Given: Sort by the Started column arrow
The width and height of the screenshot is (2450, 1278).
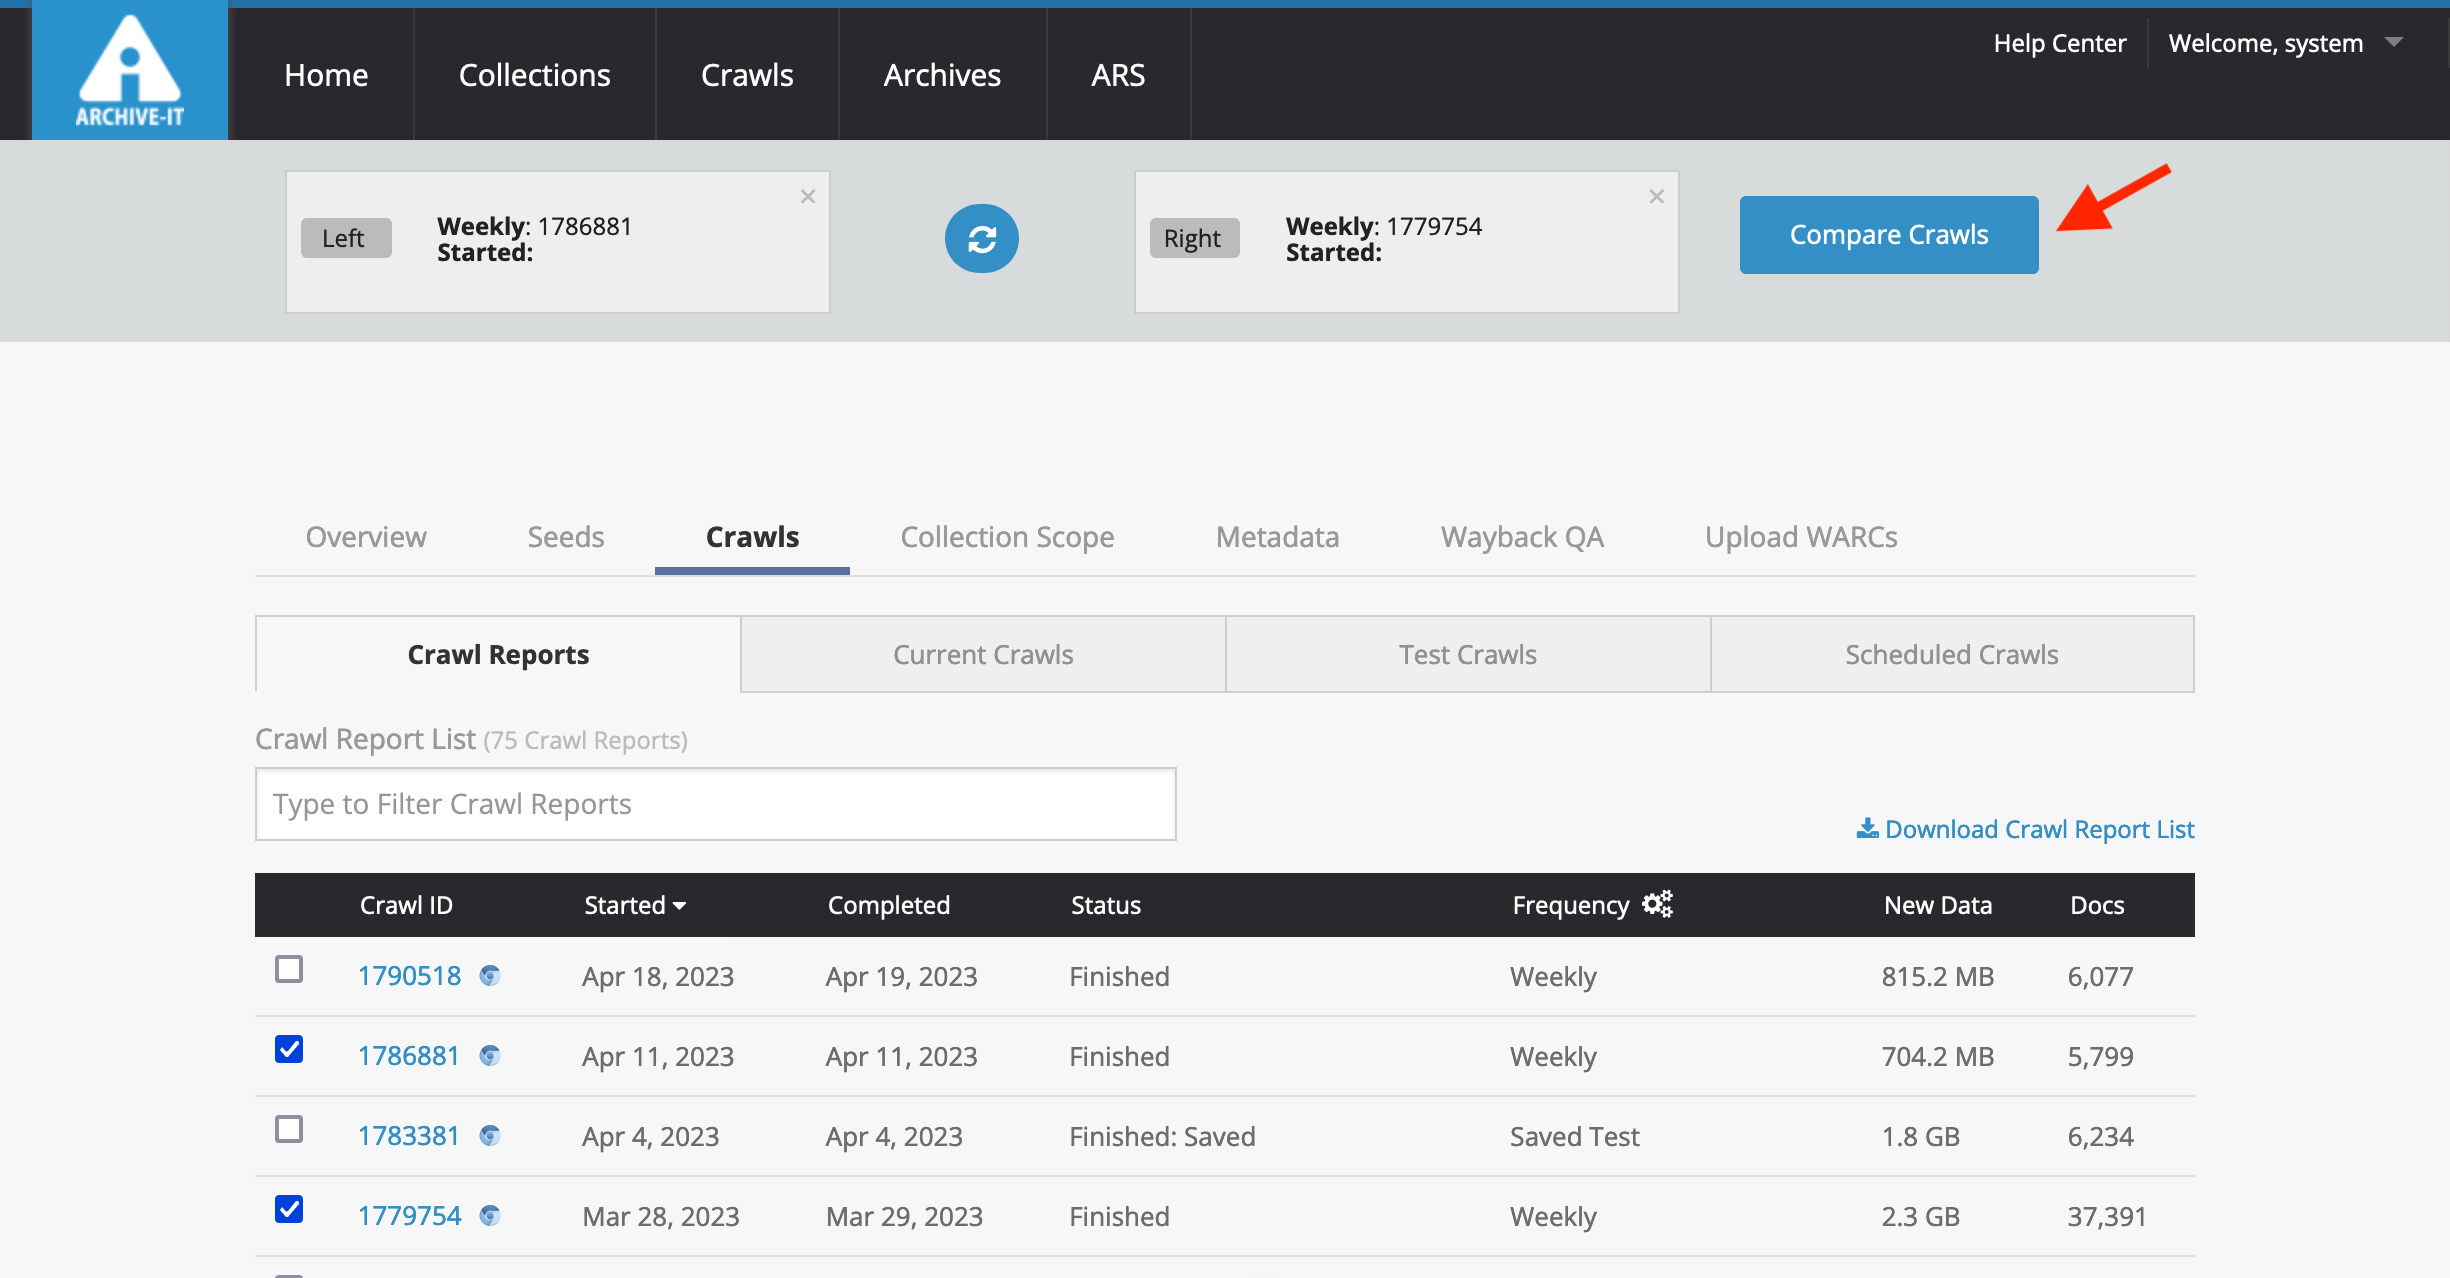Looking at the screenshot, I should coord(680,906).
